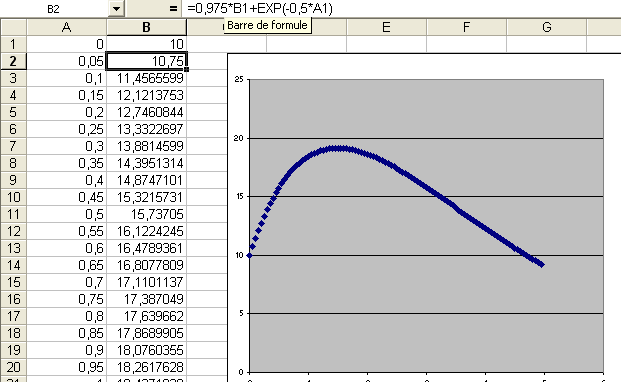The image size is (621, 382).
Task: Select cell A1 containing 0
Action: (x=67, y=44)
